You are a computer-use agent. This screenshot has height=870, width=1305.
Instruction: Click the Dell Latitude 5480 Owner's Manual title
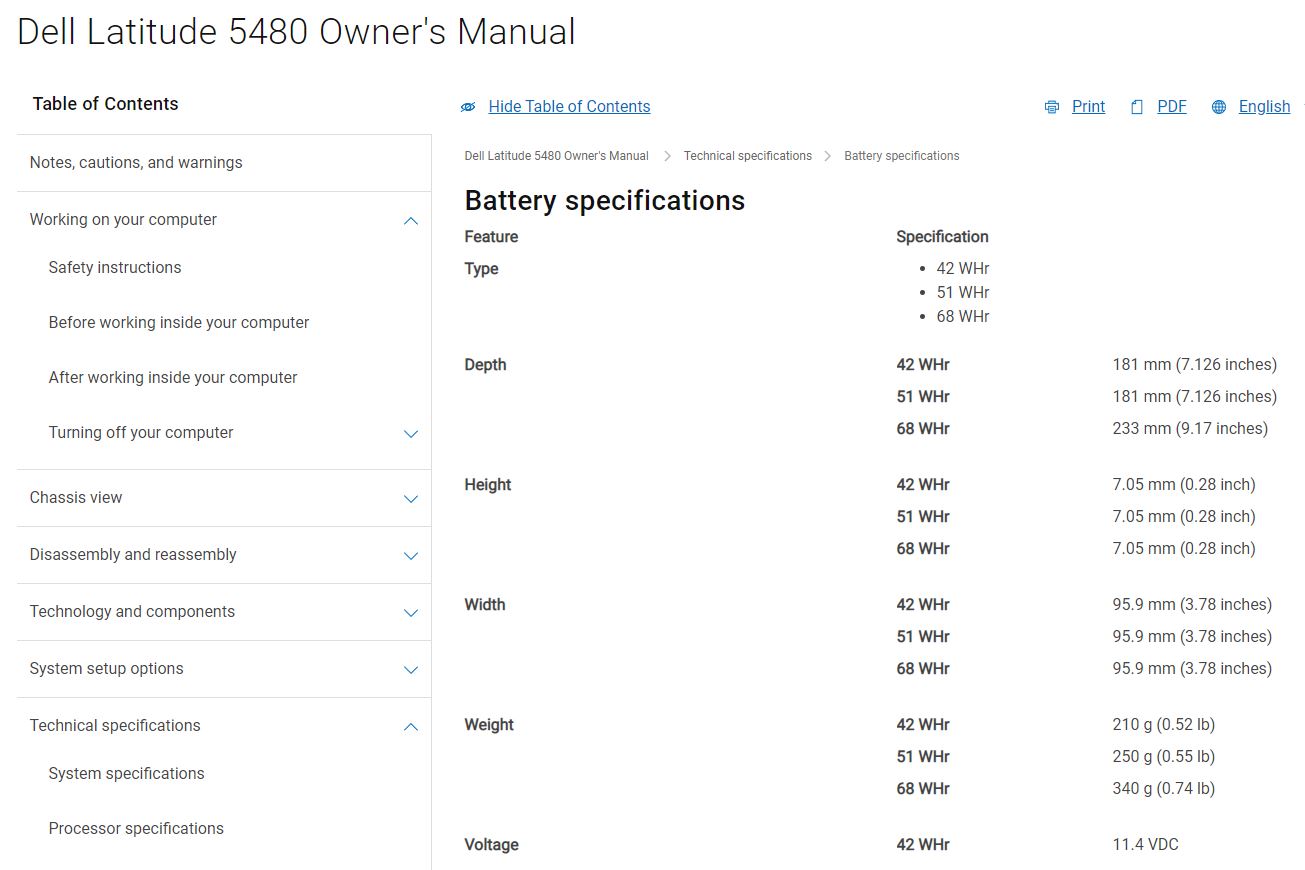[297, 32]
